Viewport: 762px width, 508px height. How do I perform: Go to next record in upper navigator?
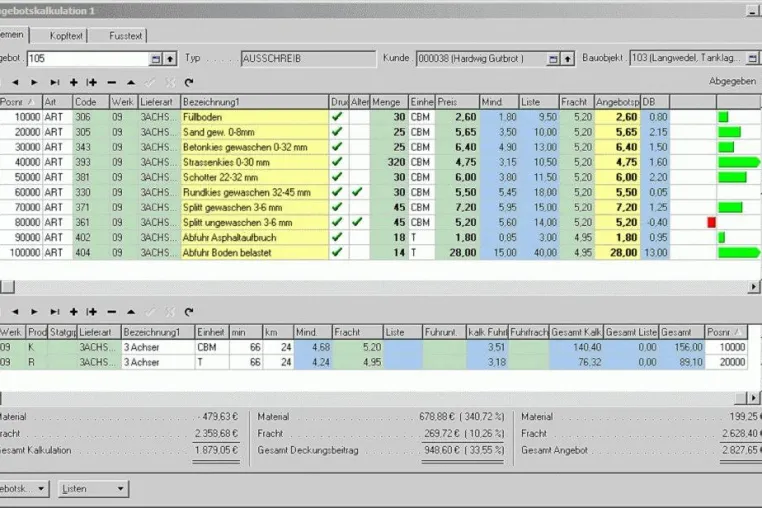[x=34, y=83]
